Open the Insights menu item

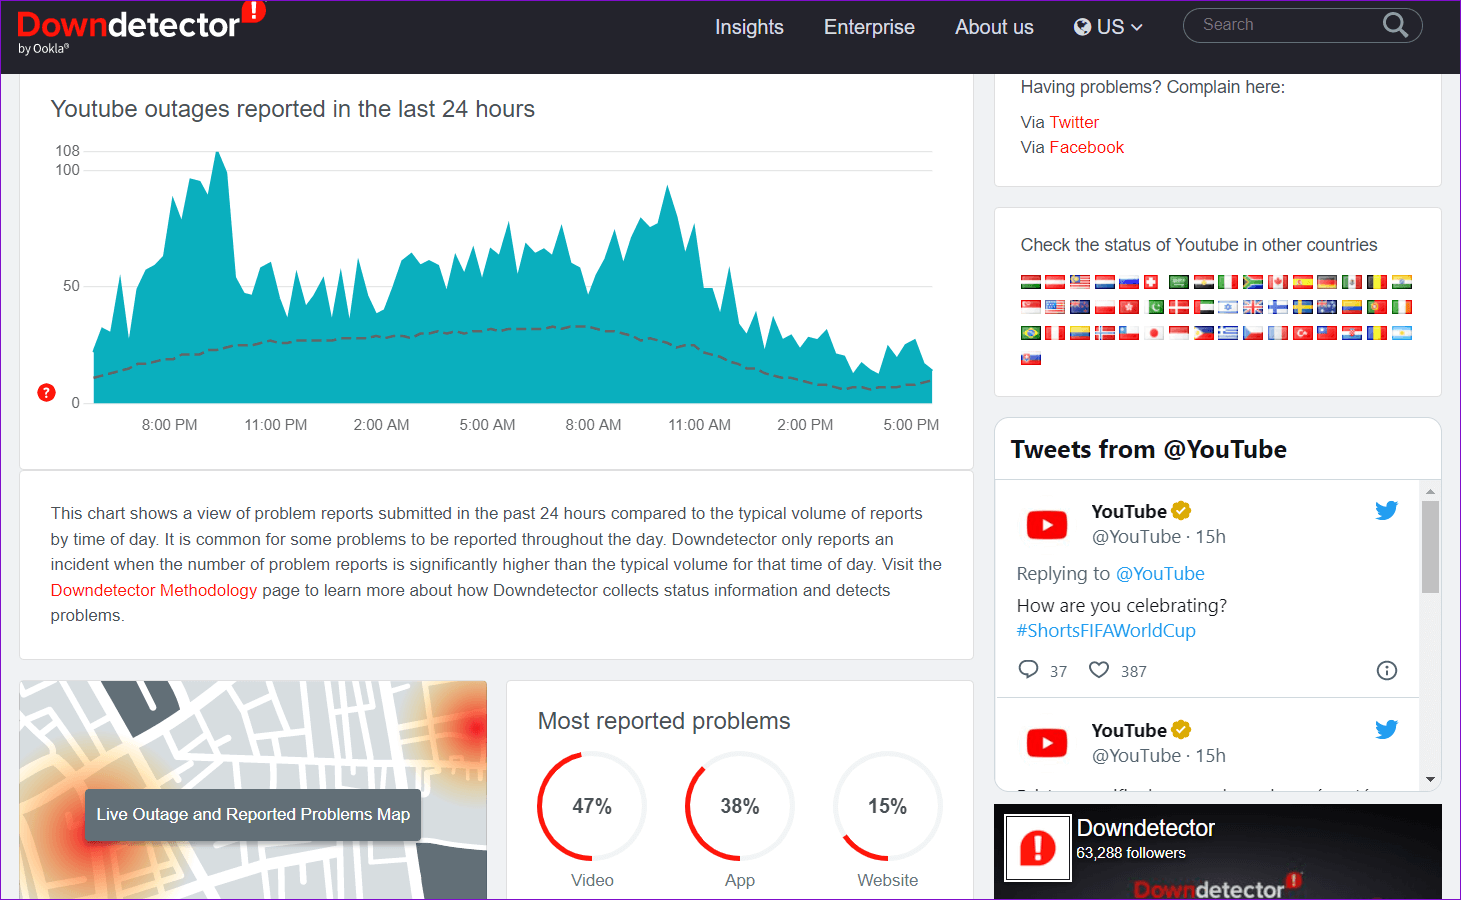(749, 27)
